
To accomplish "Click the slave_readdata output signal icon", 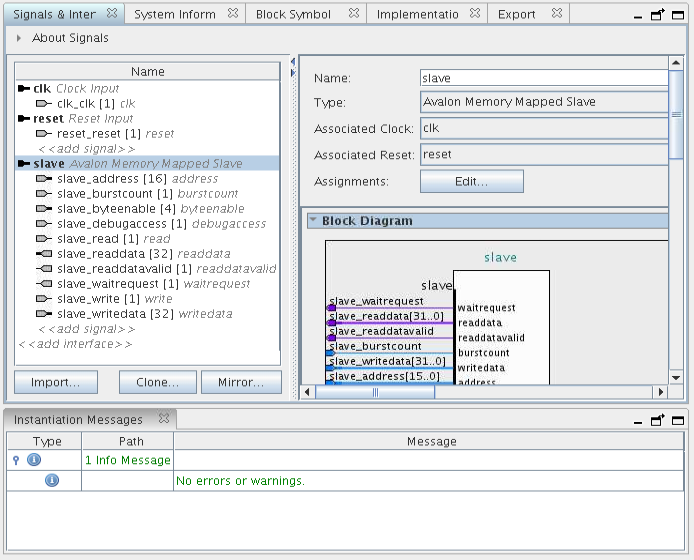I will [44, 254].
